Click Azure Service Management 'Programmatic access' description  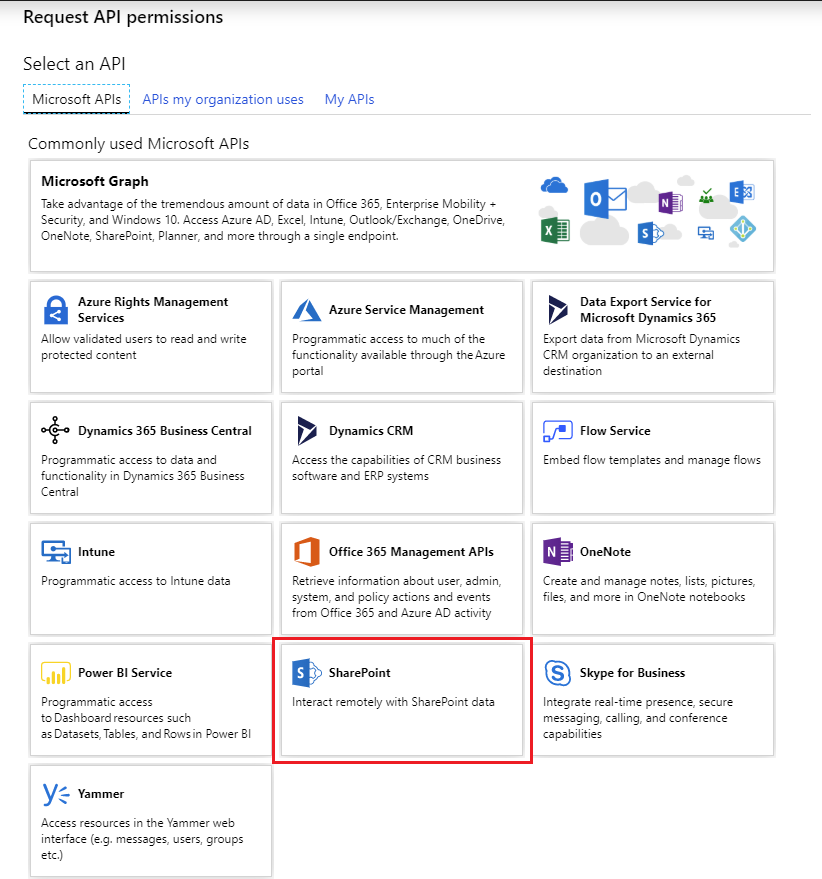[x=399, y=354]
